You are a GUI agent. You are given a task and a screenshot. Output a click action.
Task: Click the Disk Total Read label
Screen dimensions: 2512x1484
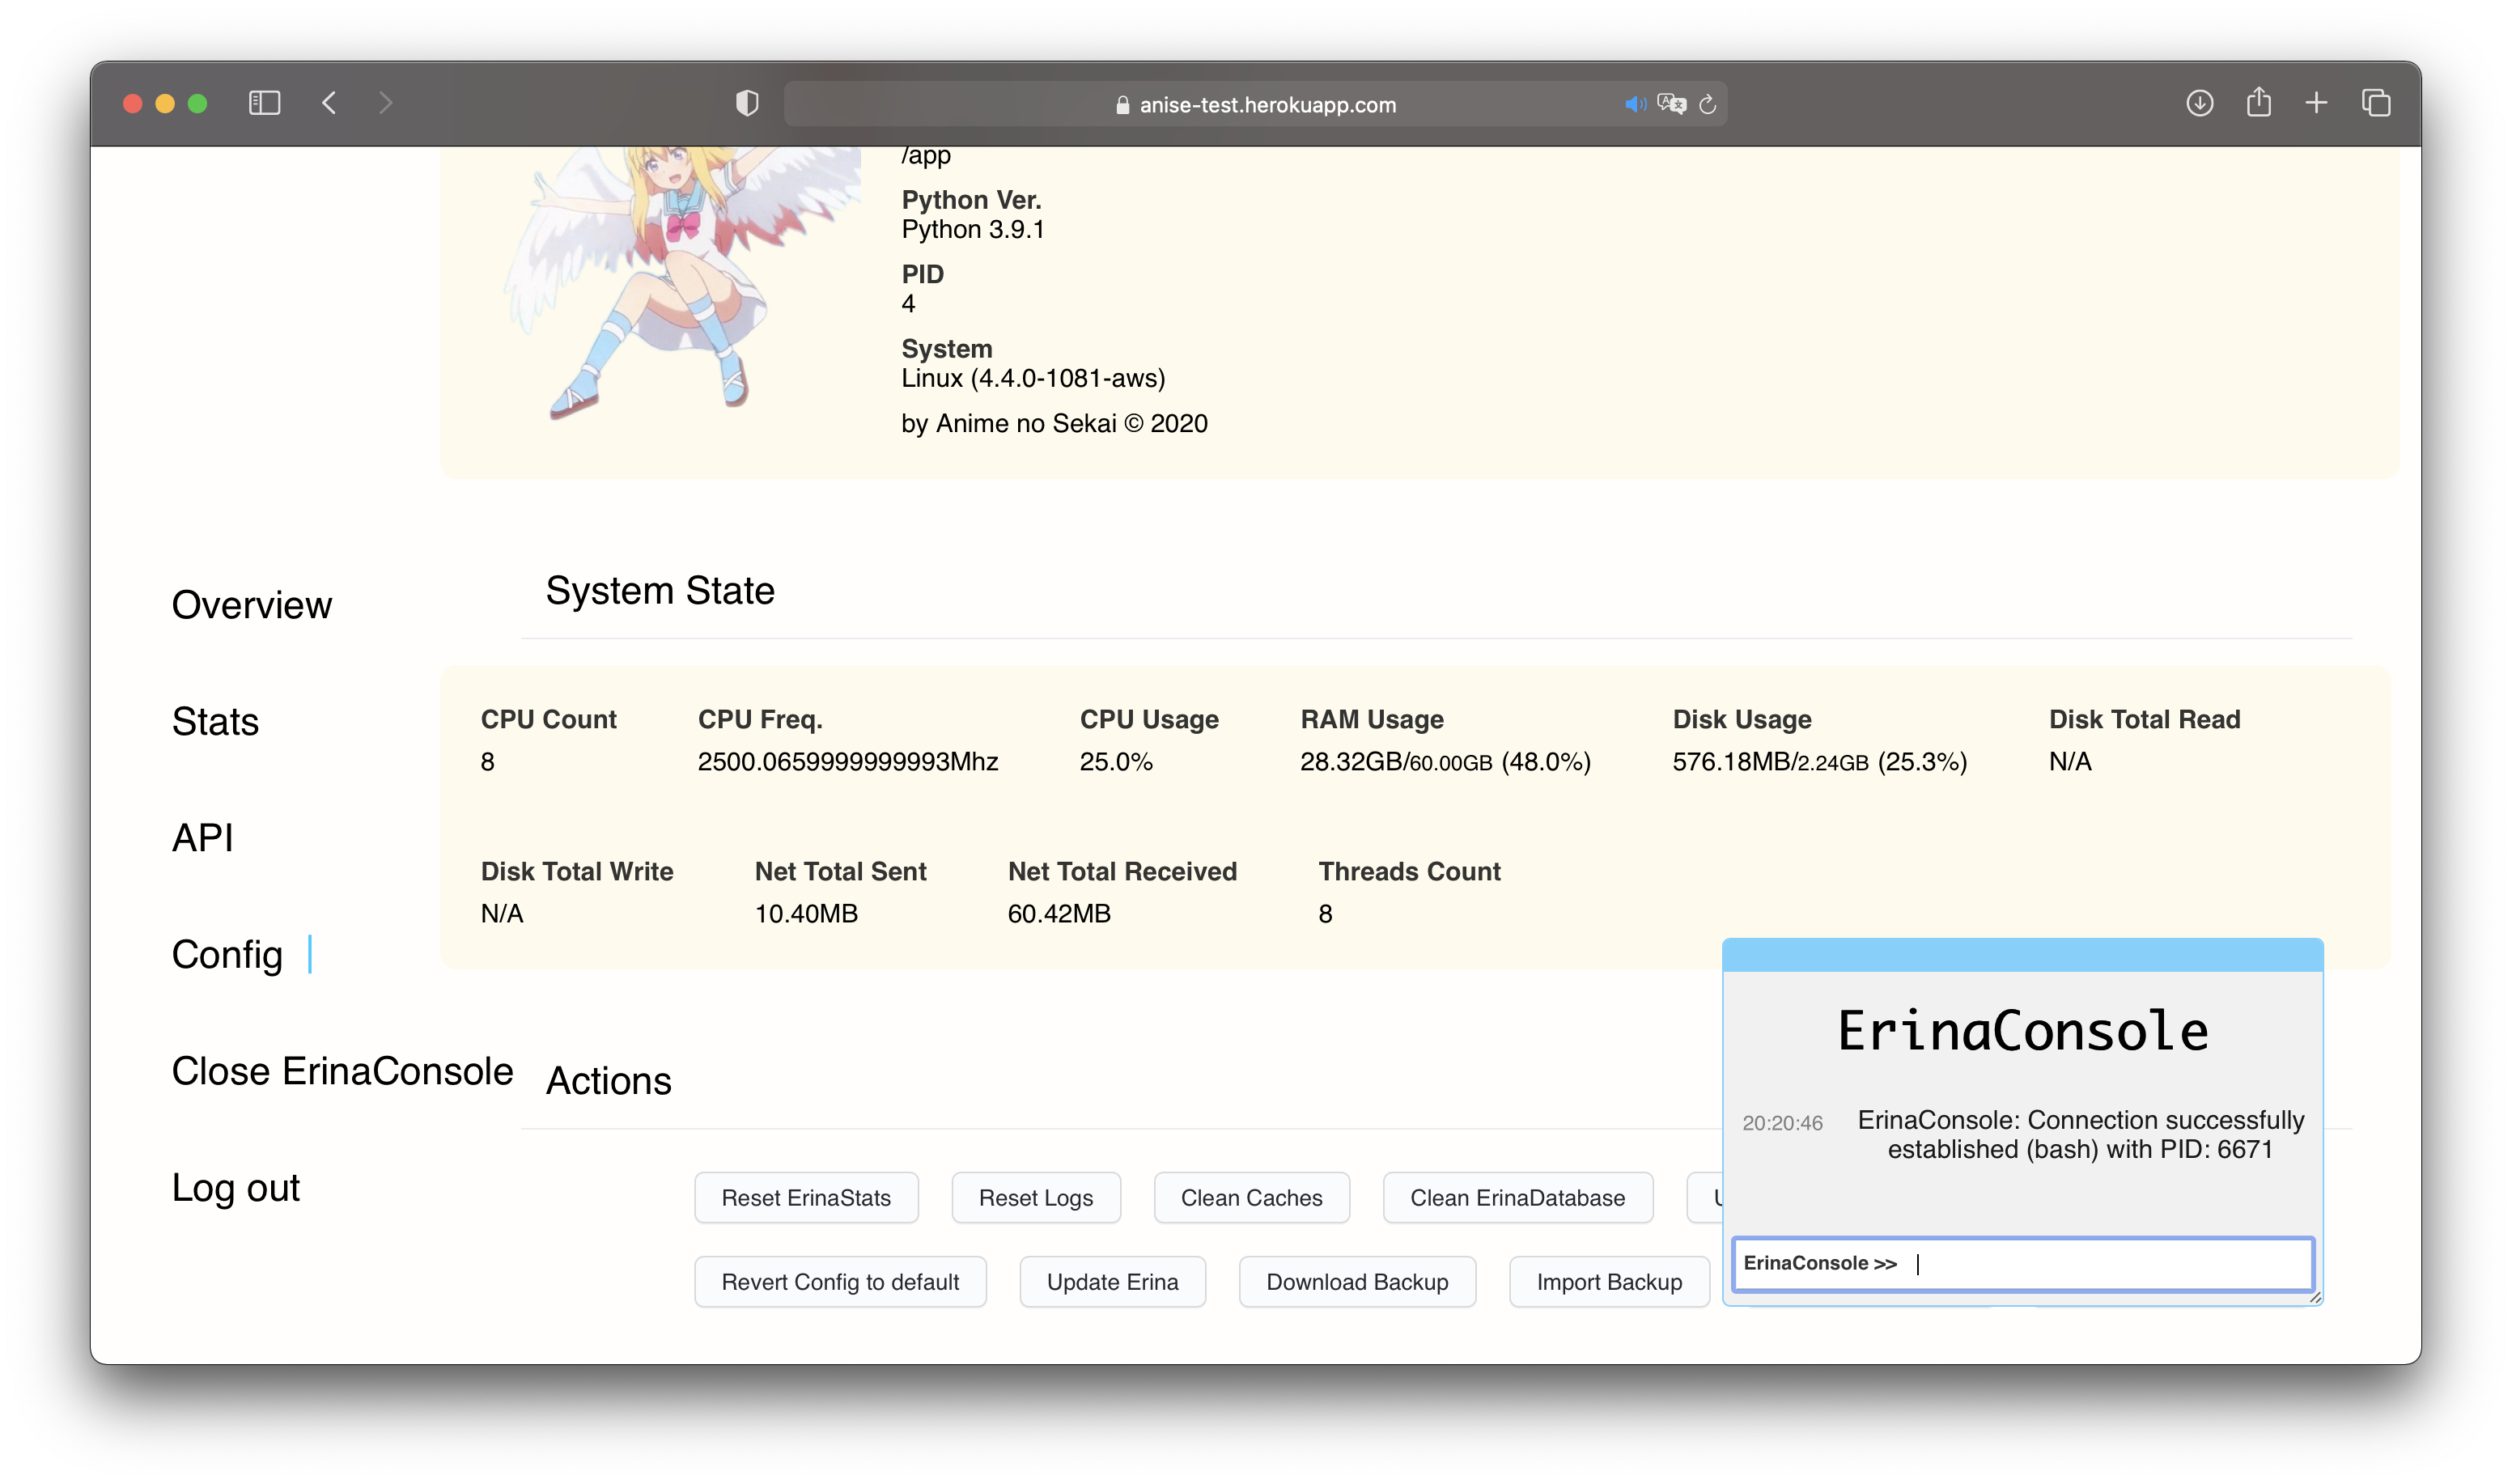pos(2144,719)
